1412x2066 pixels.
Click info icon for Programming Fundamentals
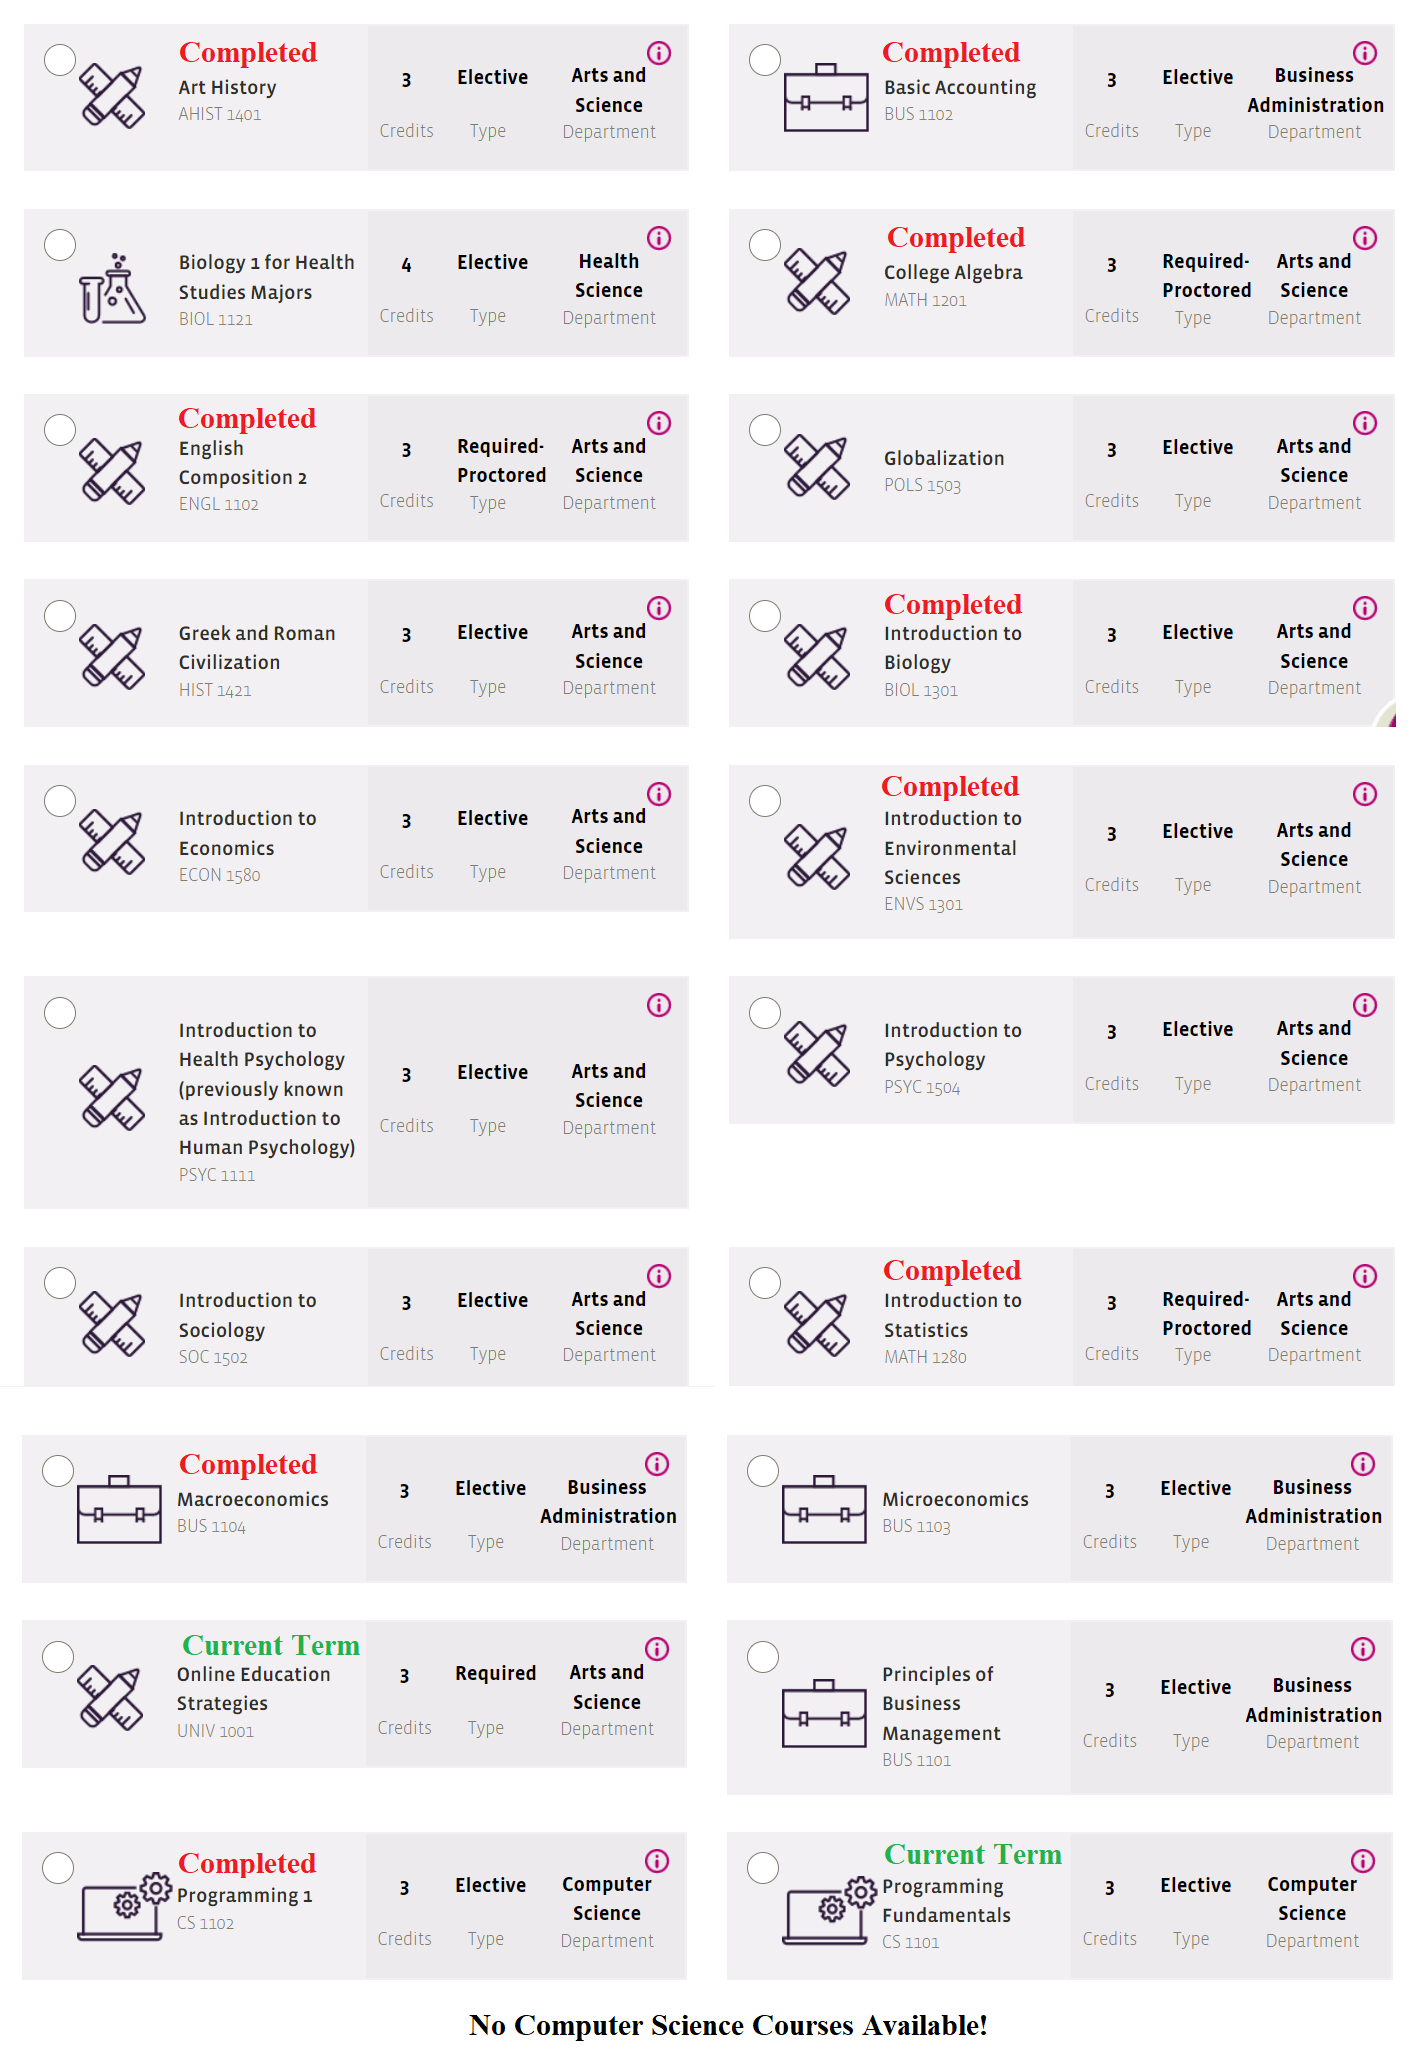click(1362, 1861)
